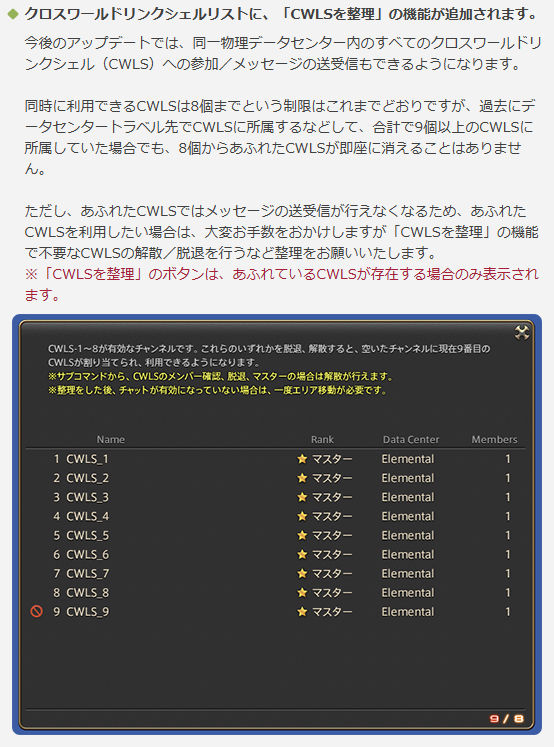The height and width of the screenshot is (747, 554).
Task: Select the CWLS_5 name entry
Action: pos(87,535)
